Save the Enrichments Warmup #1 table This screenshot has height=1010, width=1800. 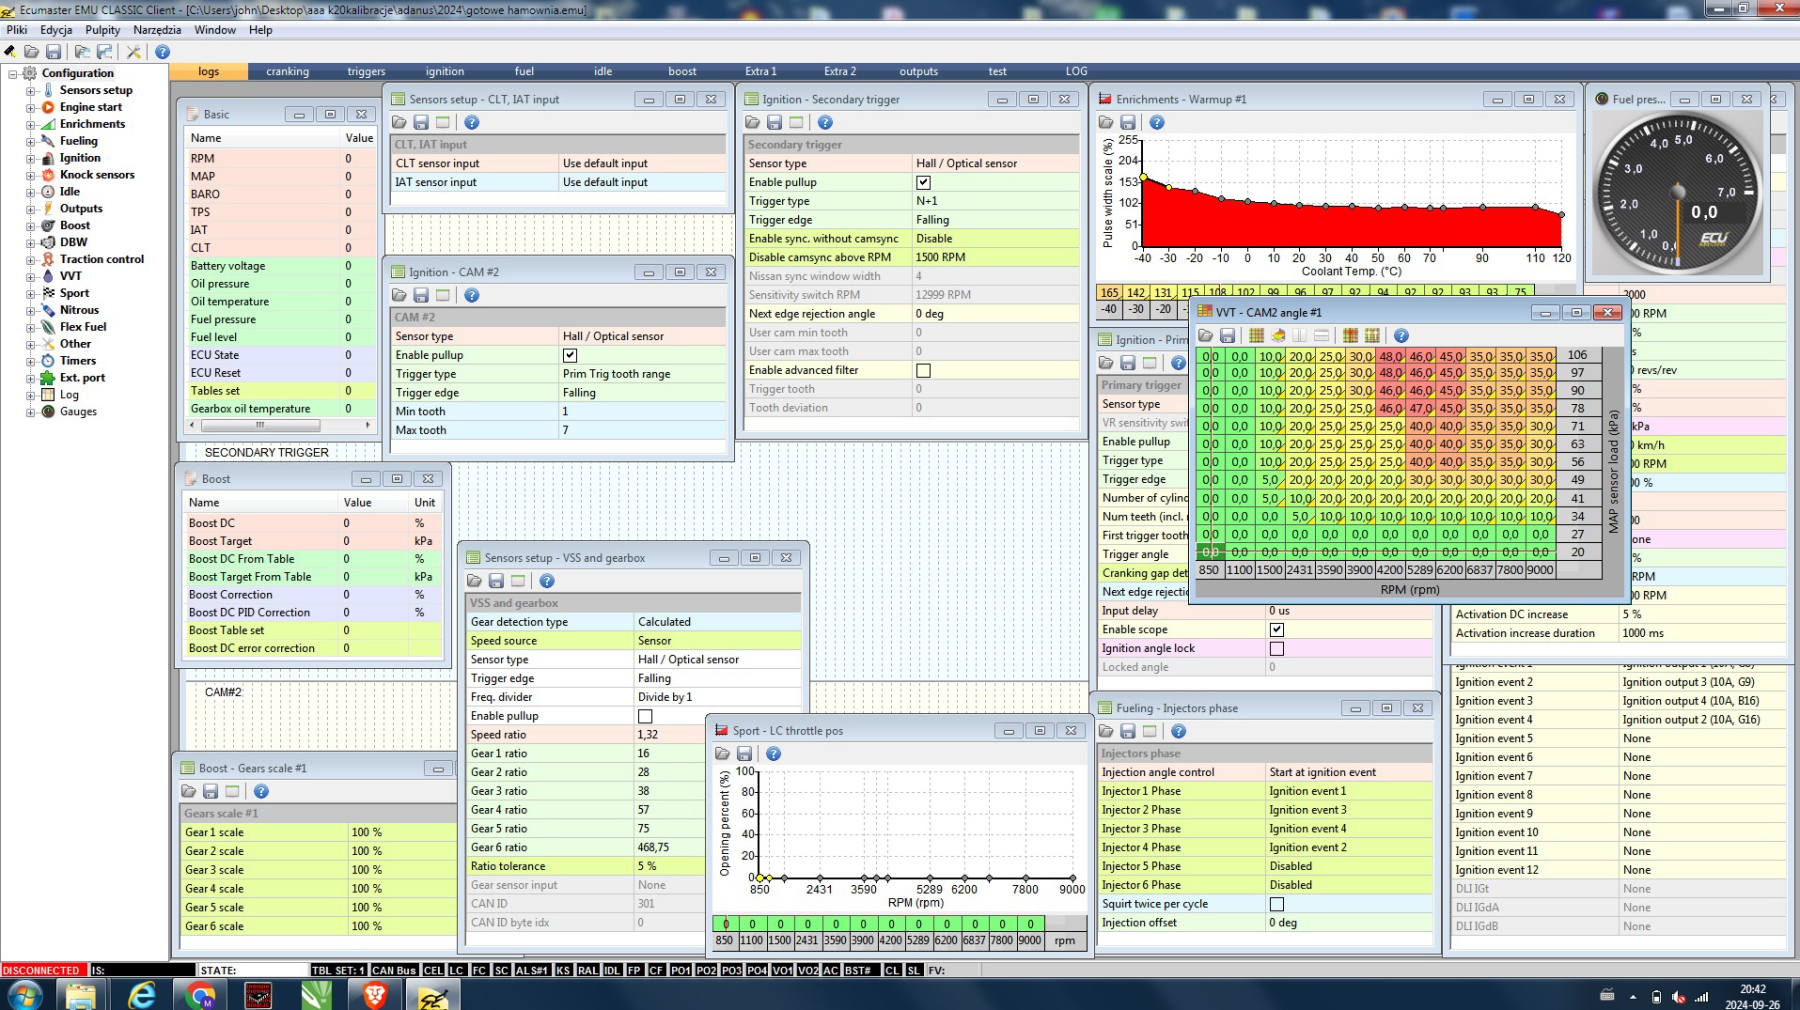coord(1128,122)
